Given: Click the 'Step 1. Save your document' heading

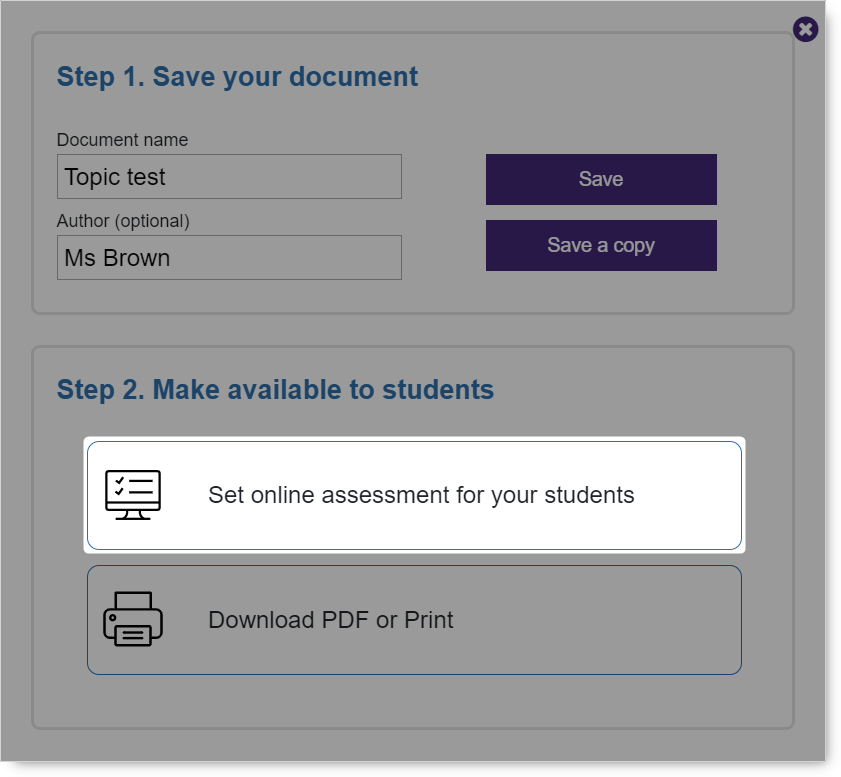Looking at the screenshot, I should pyautogui.click(x=237, y=77).
